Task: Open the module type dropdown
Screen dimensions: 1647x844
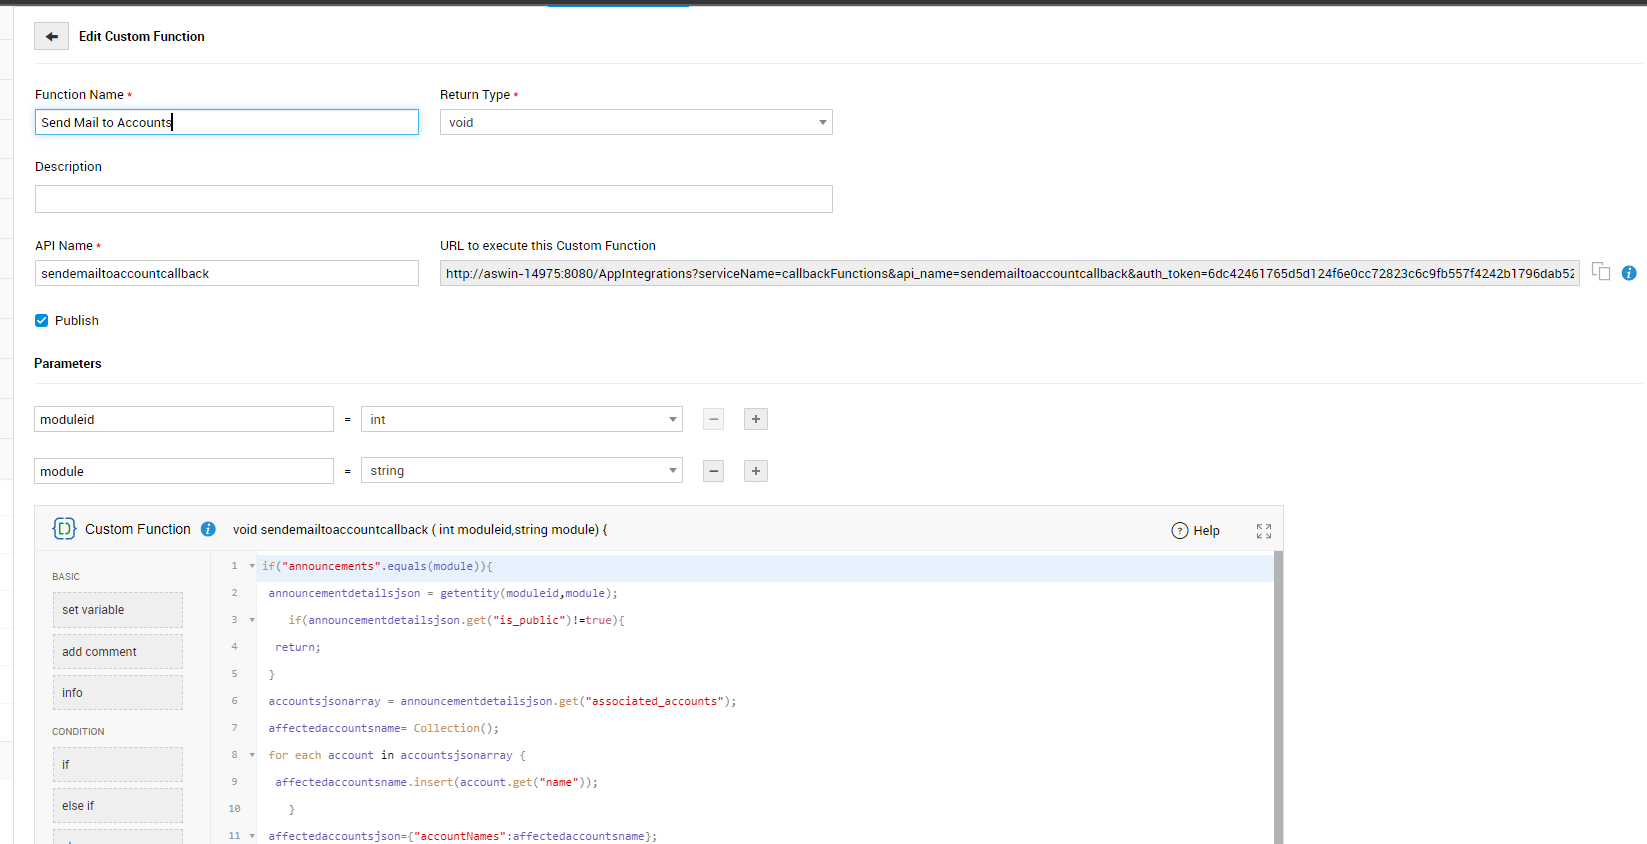Action: pos(521,471)
